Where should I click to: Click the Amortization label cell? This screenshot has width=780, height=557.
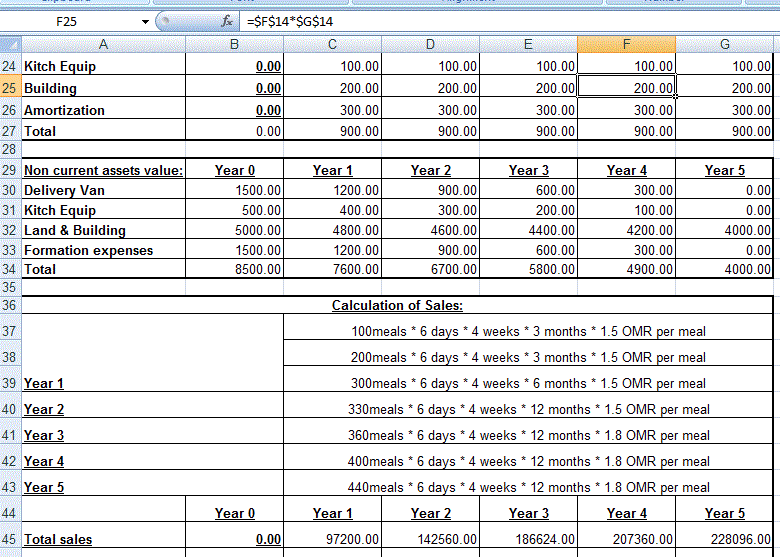click(x=103, y=110)
